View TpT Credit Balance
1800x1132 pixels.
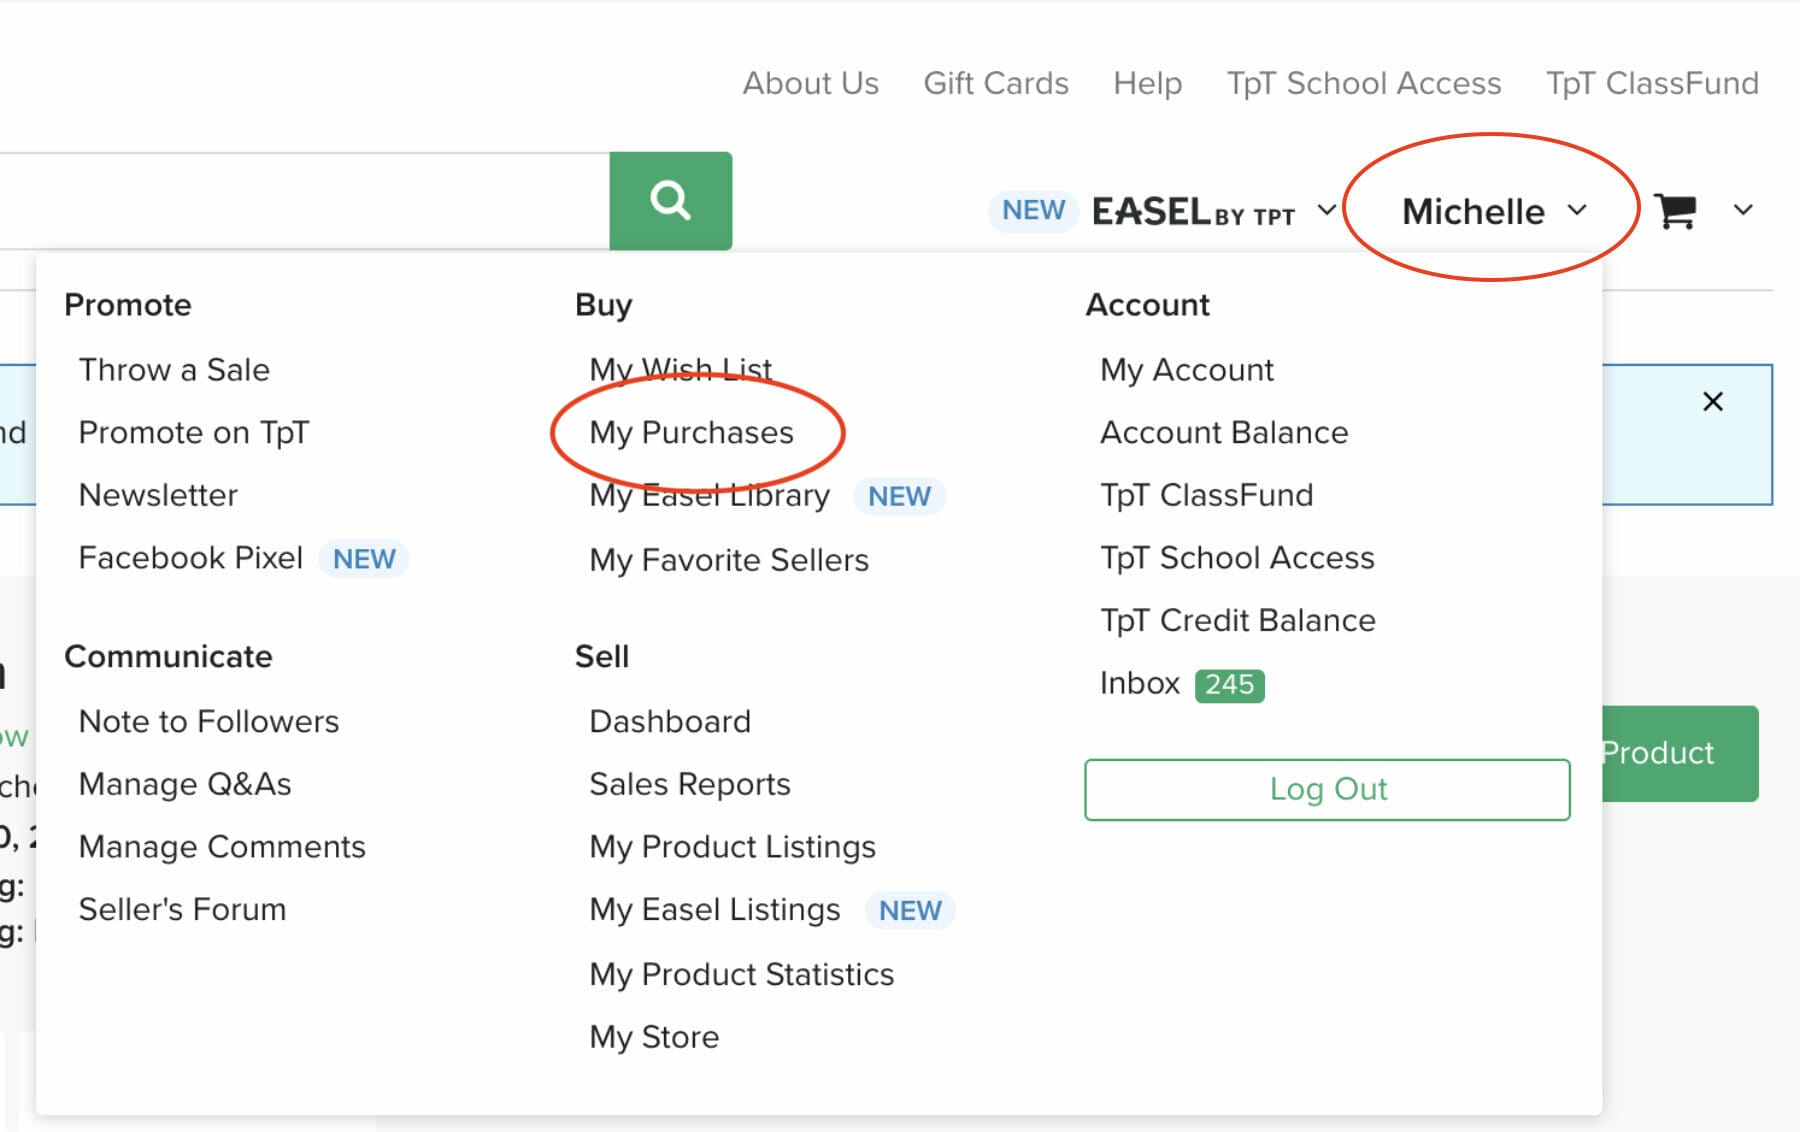pos(1238,620)
